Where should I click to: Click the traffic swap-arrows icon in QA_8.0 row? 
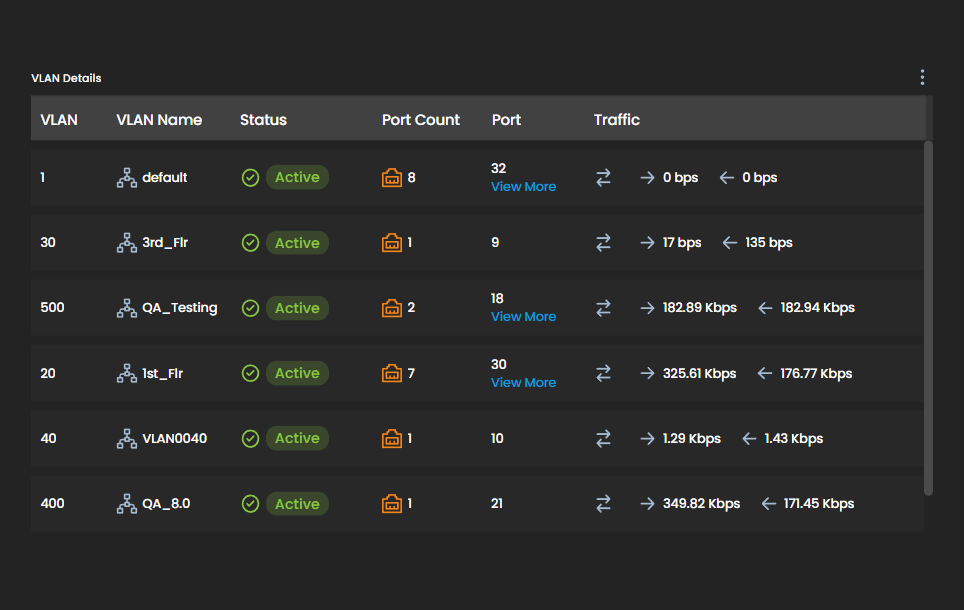coord(604,504)
